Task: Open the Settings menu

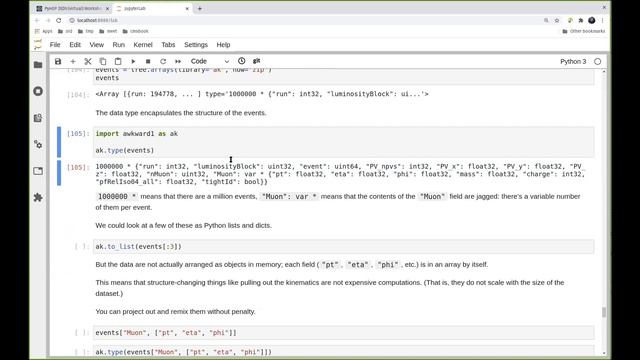Action: coord(196,45)
